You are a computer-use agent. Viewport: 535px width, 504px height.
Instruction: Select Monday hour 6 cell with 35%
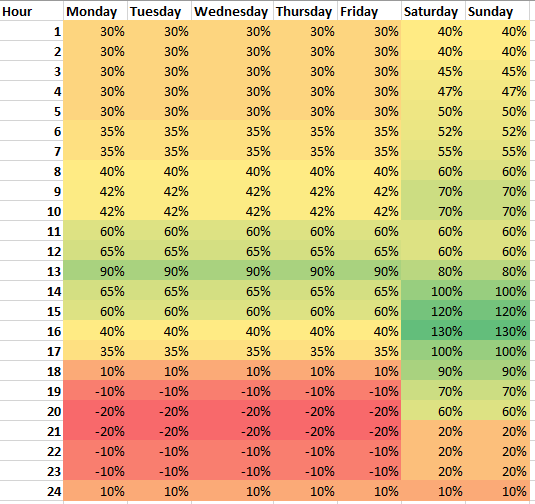coord(95,131)
